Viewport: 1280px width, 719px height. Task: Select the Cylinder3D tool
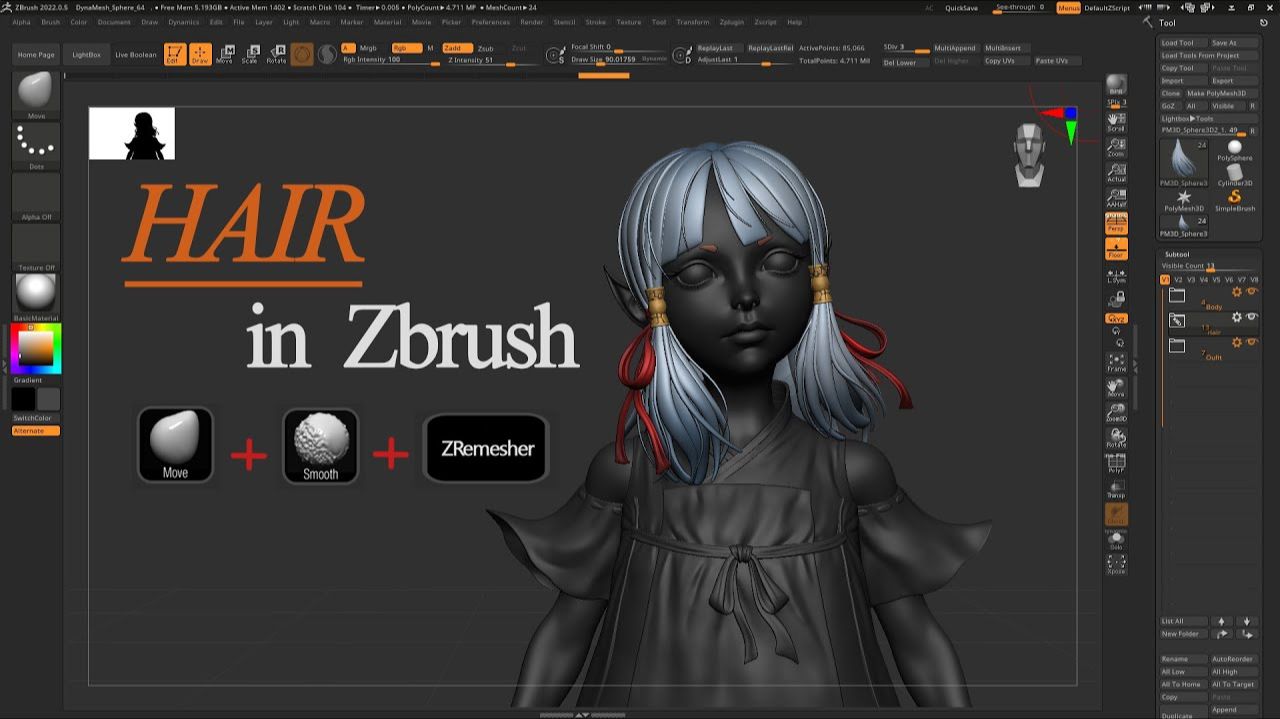tap(1234, 175)
